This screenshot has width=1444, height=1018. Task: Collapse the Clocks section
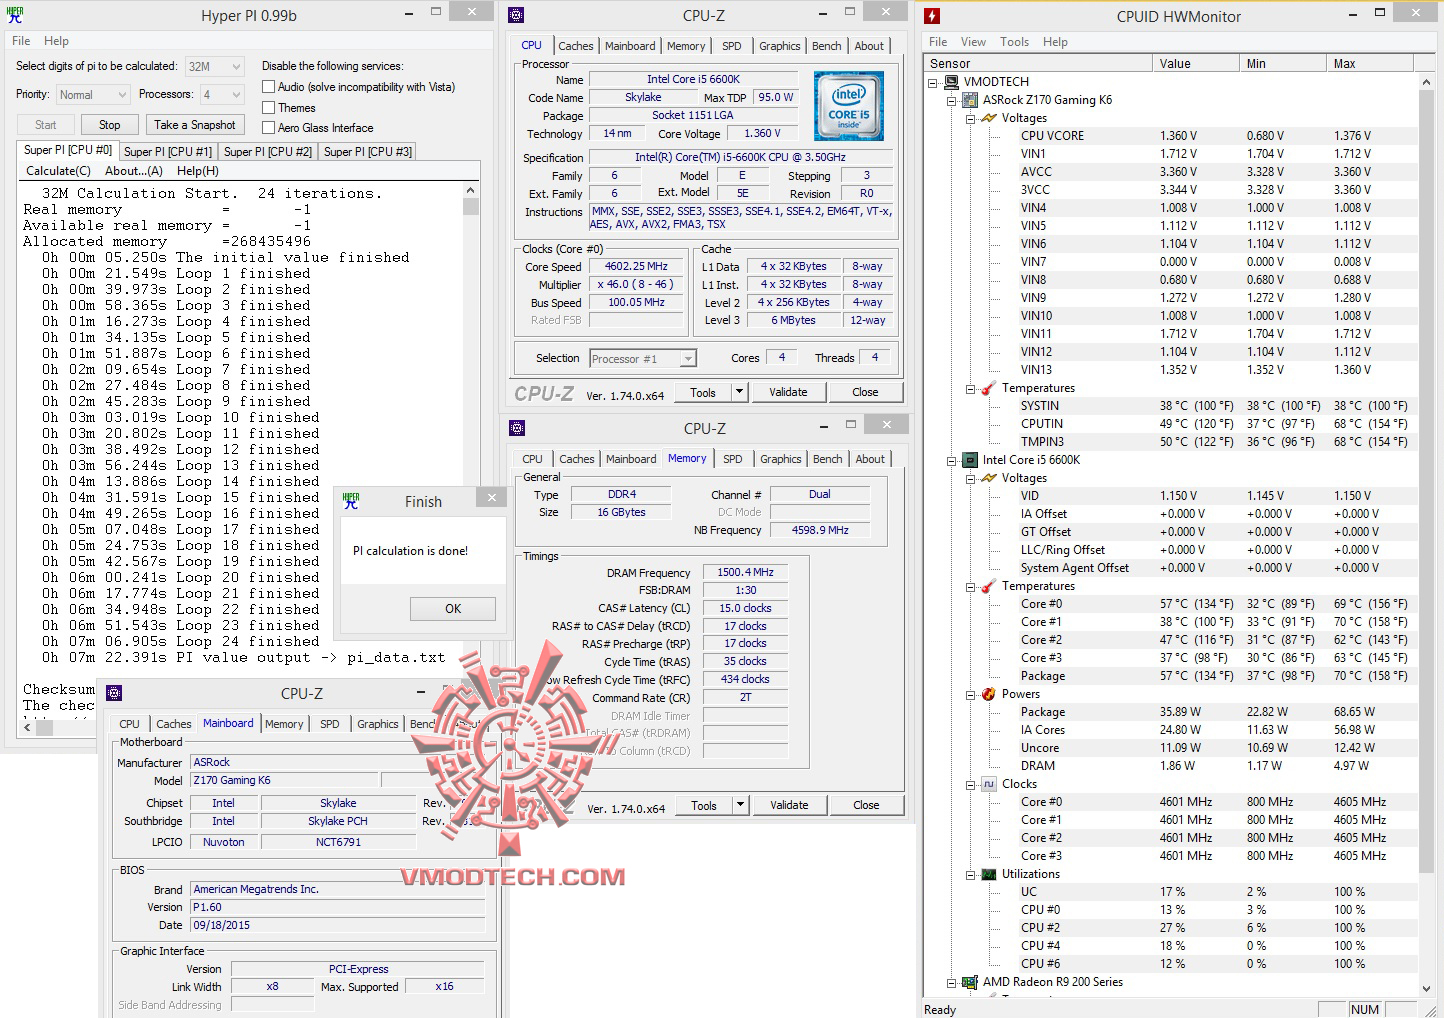(970, 784)
